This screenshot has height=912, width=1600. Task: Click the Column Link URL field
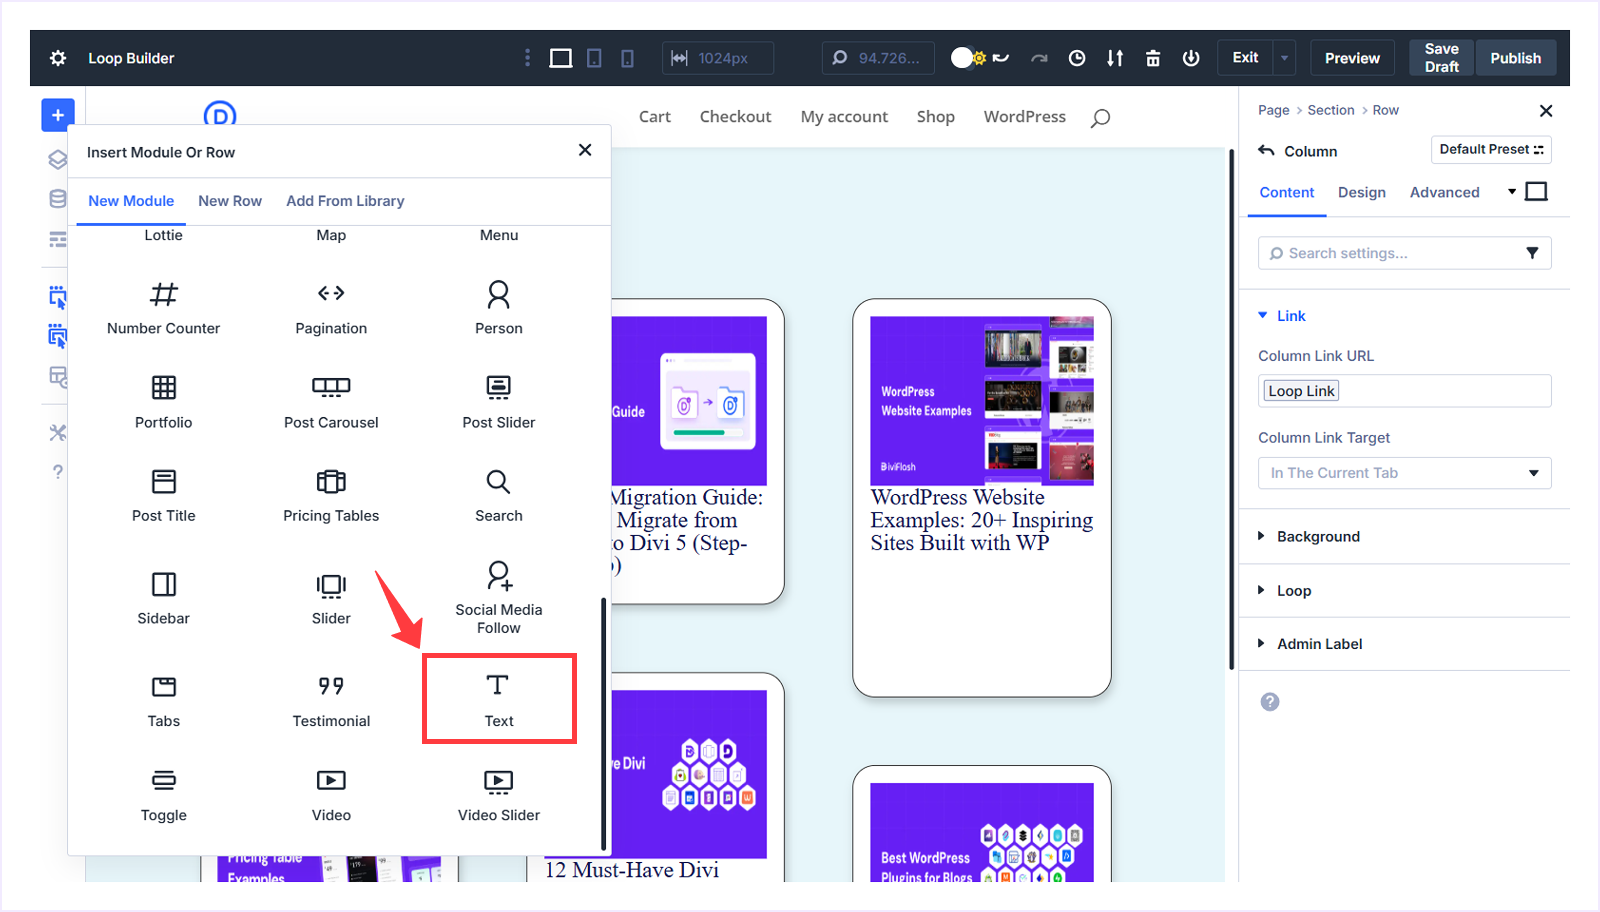(x=1403, y=391)
